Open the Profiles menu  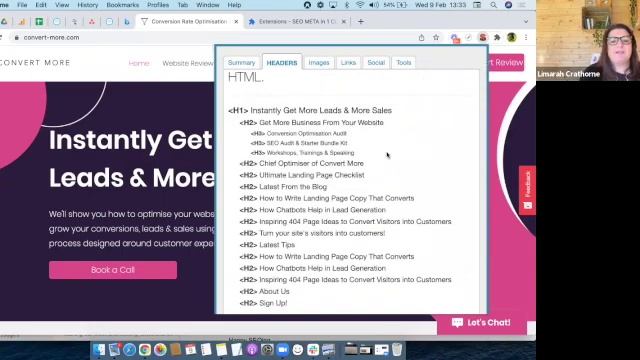[158, 5]
